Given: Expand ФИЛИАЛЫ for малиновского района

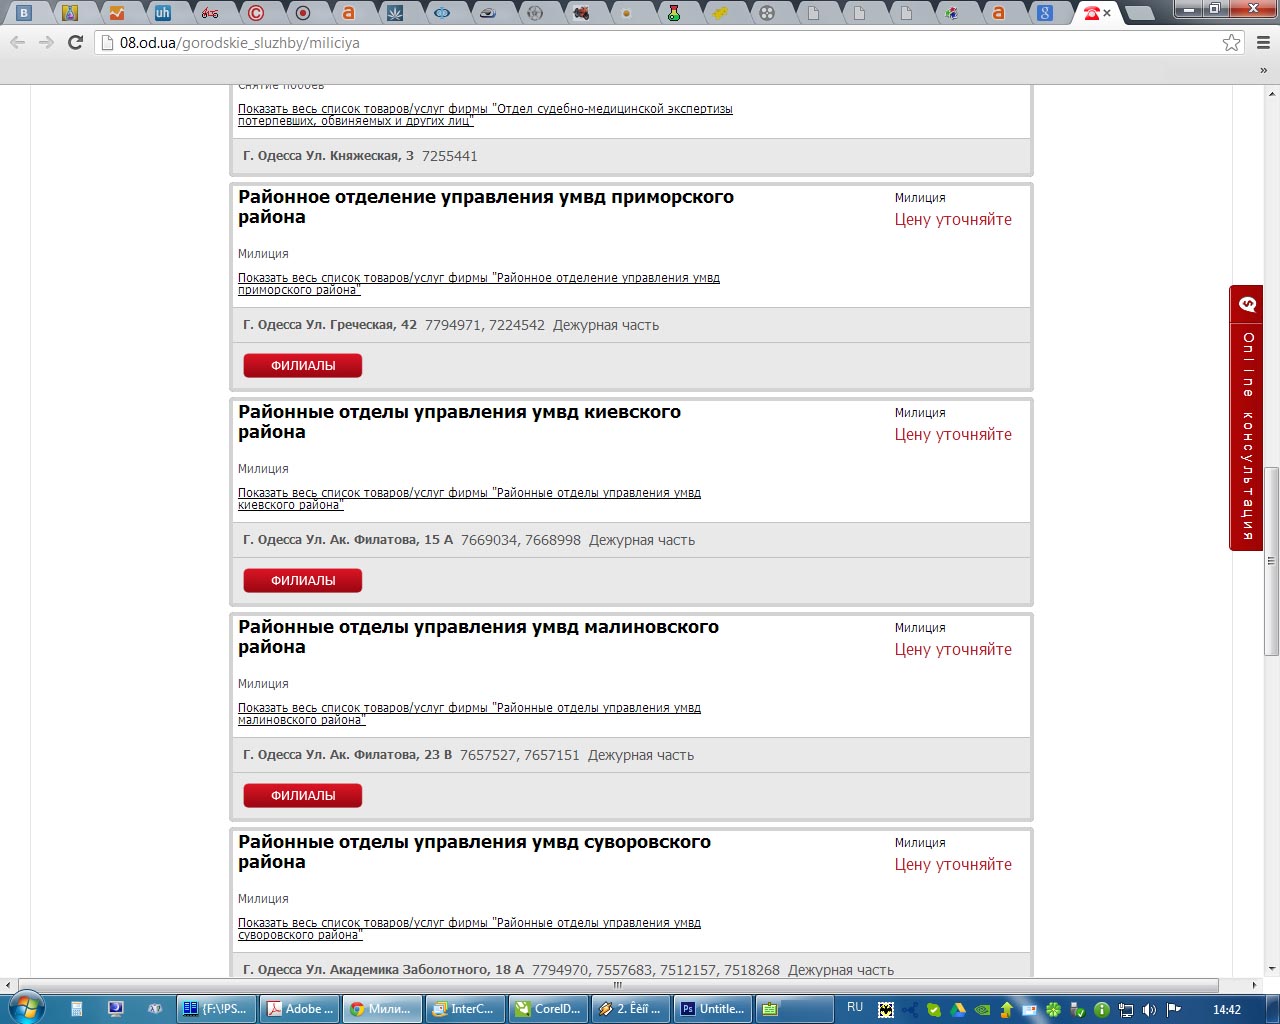Looking at the screenshot, I should coord(302,796).
